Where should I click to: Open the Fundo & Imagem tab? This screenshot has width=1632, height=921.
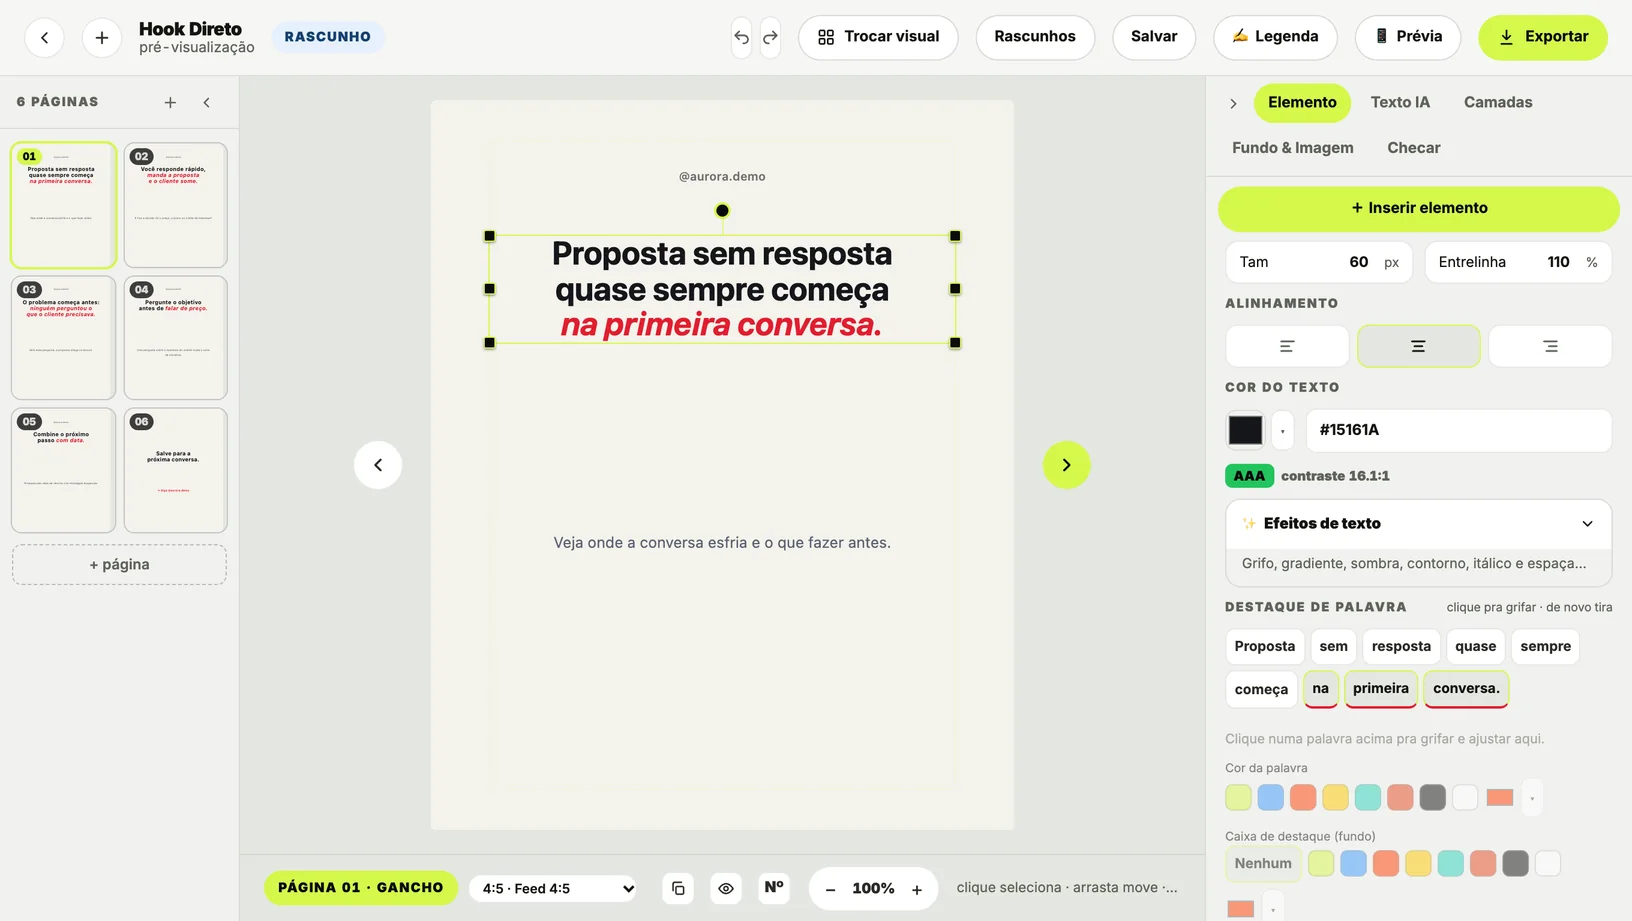click(x=1292, y=147)
